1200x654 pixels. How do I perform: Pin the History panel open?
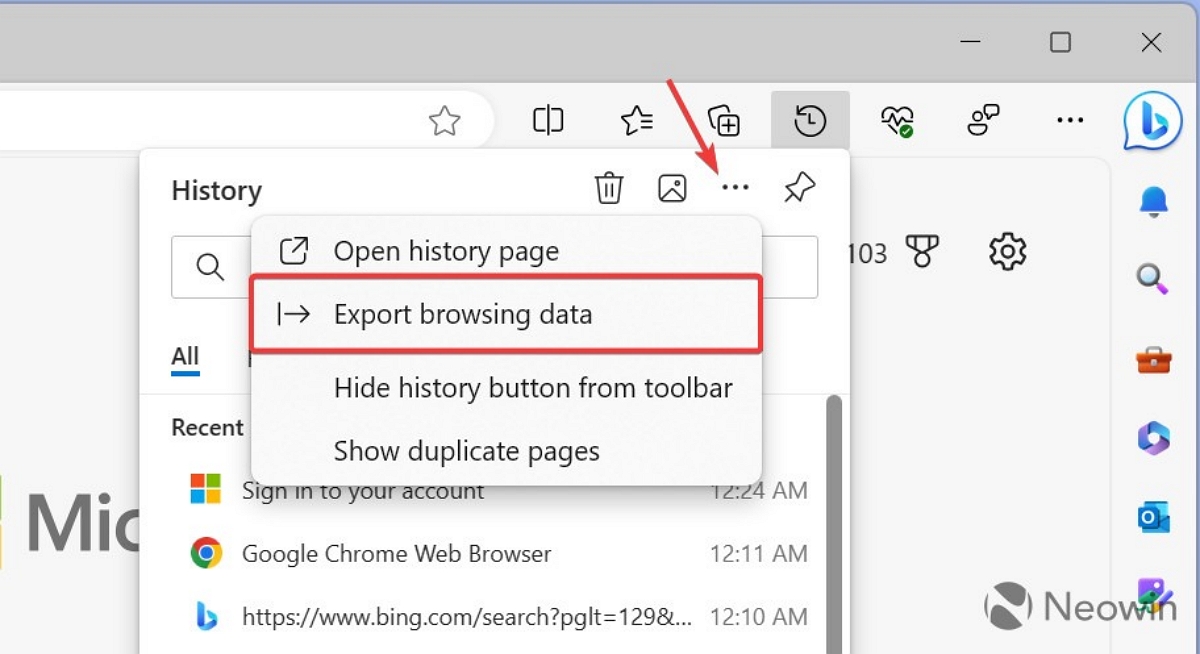pos(799,188)
